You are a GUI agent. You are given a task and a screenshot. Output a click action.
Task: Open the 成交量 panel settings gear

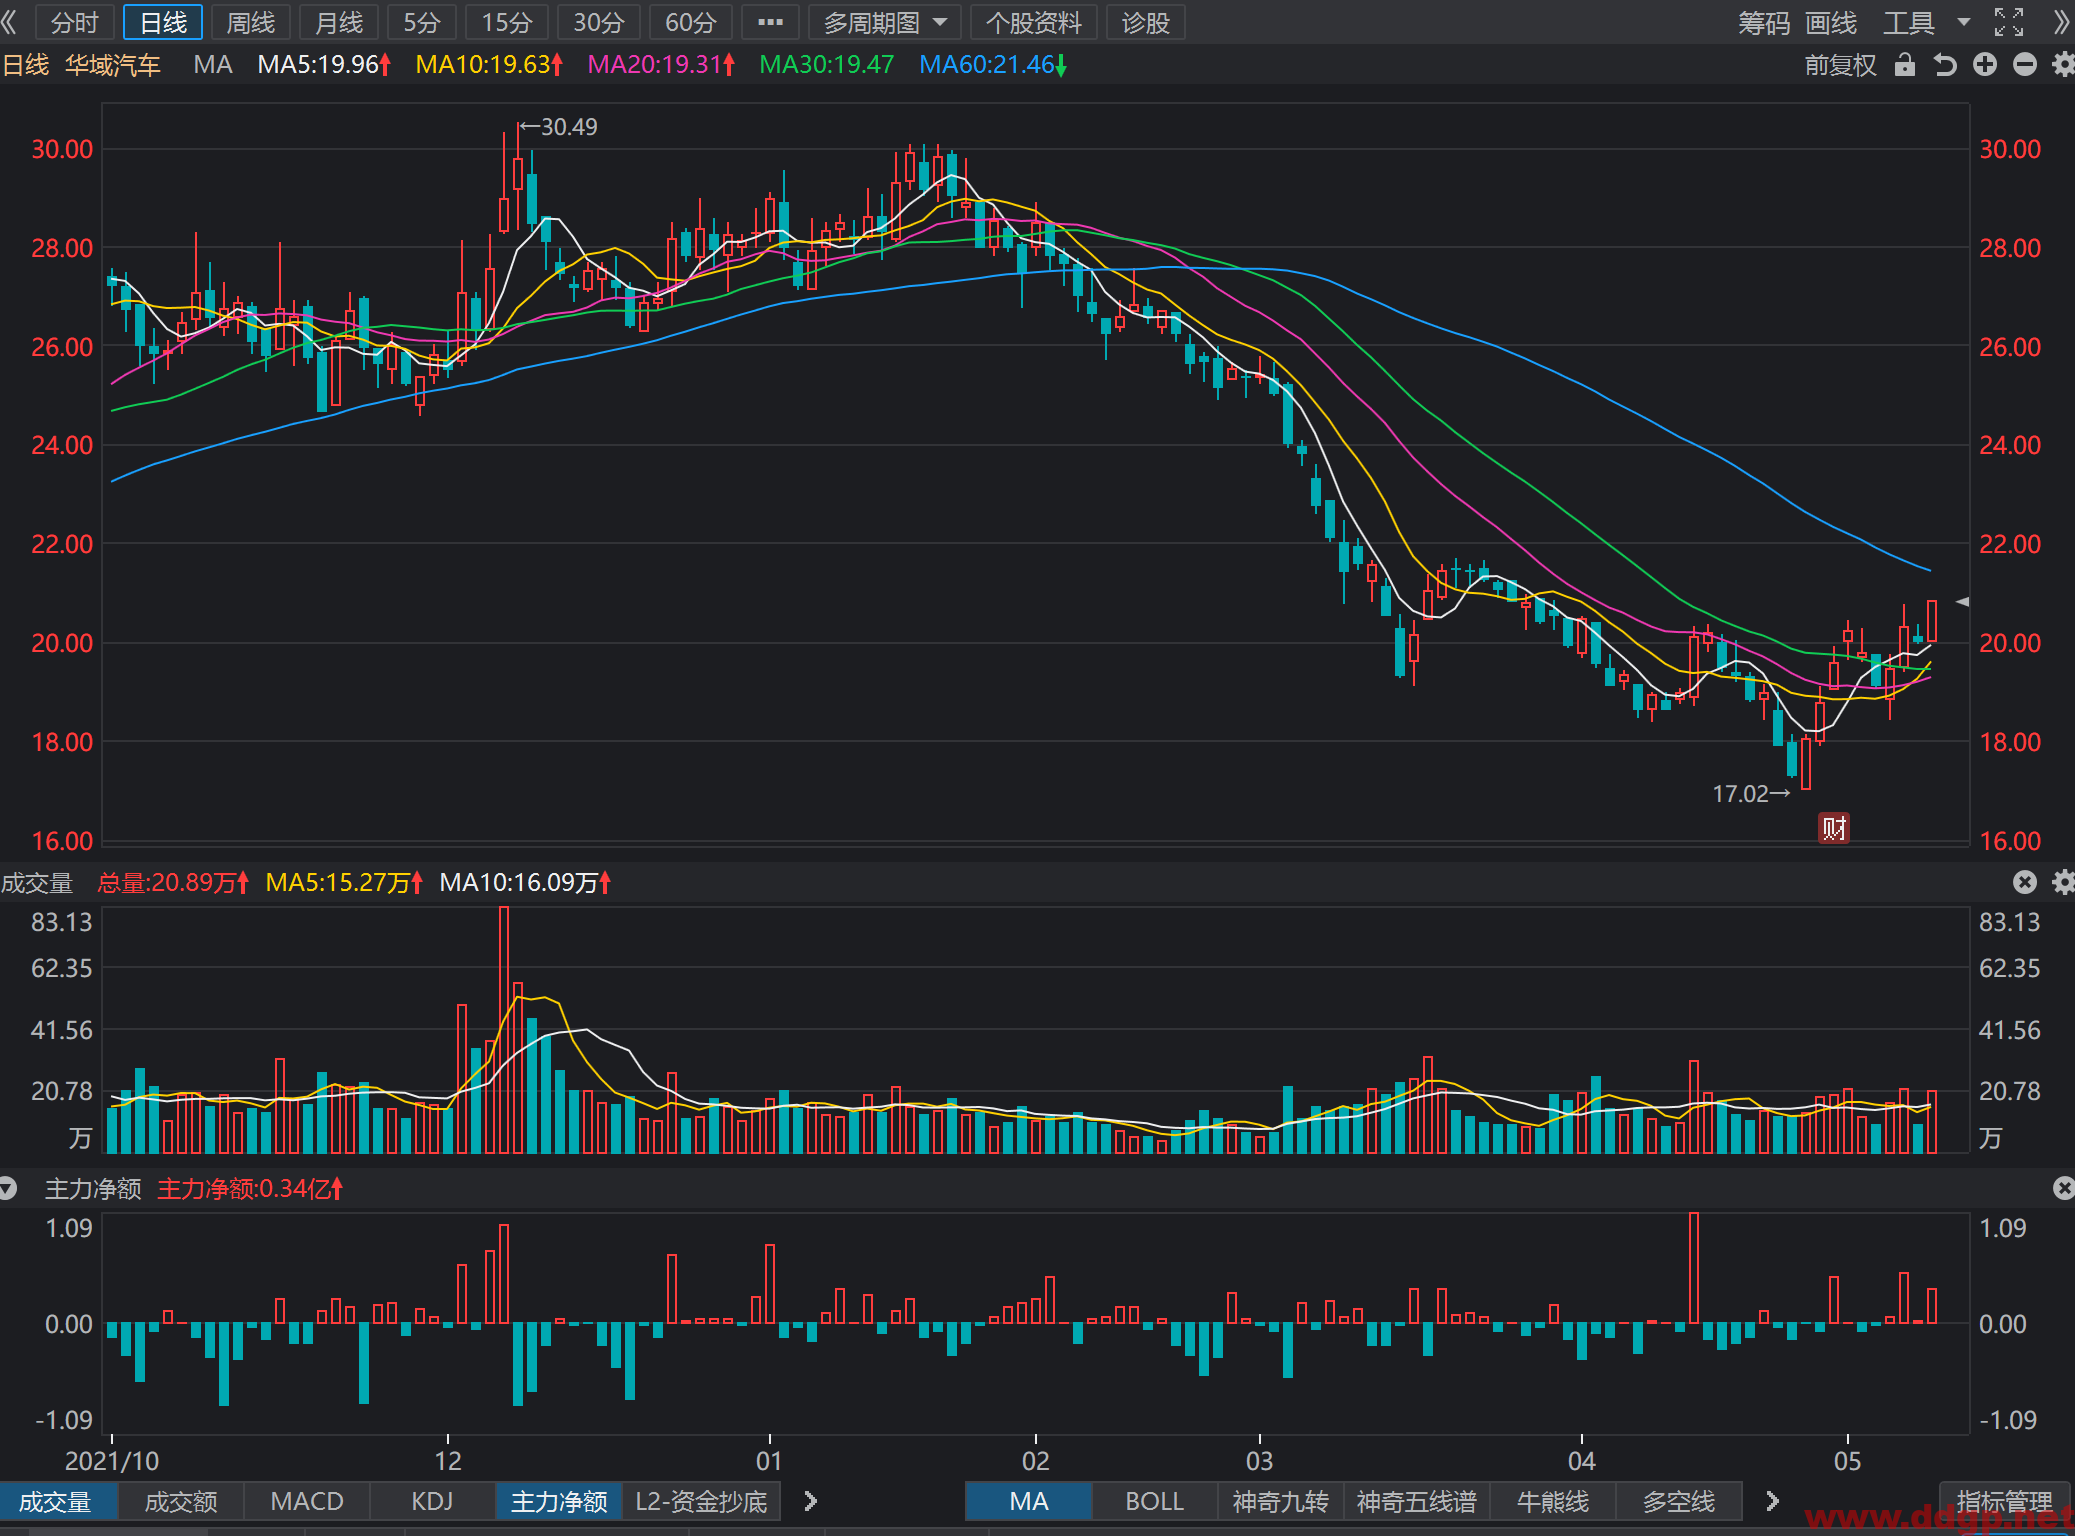tap(2063, 882)
